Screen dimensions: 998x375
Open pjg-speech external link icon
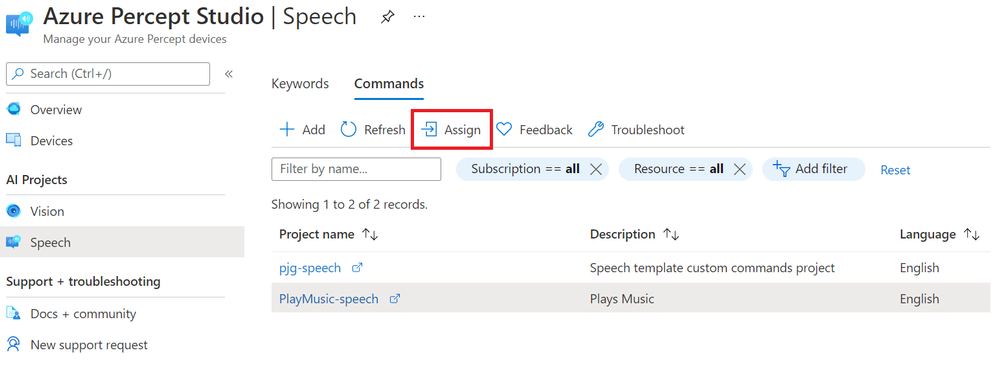click(357, 268)
